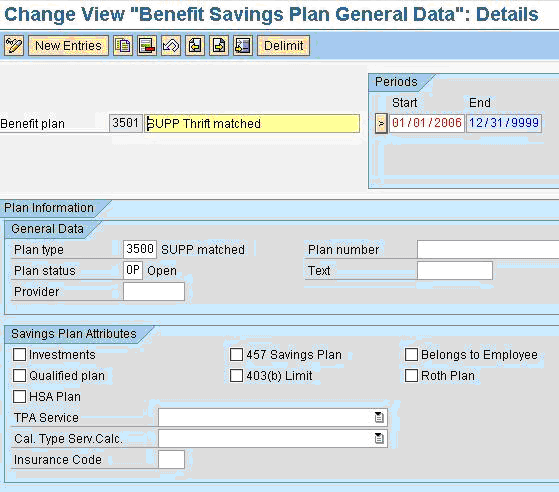Select the Plan Information tab header

49,208
